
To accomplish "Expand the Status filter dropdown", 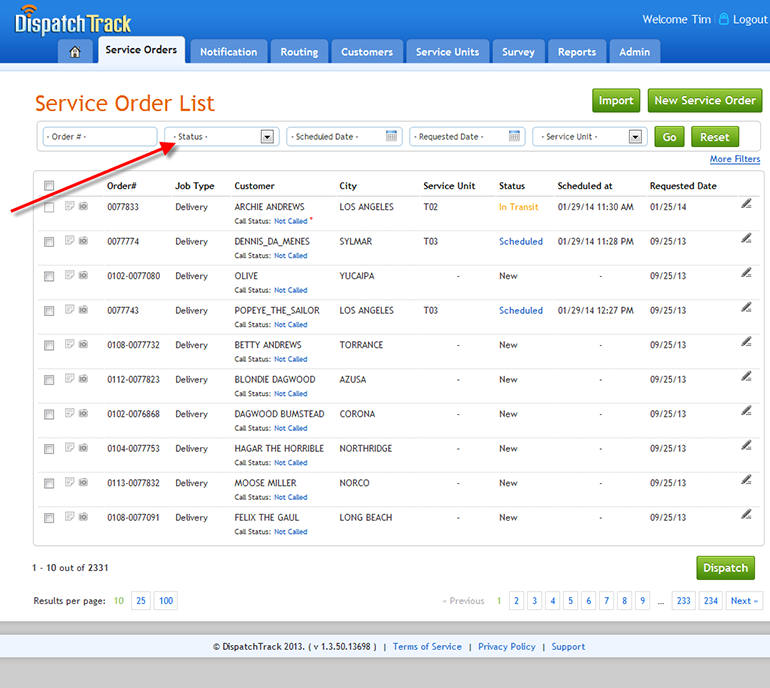I will 267,137.
